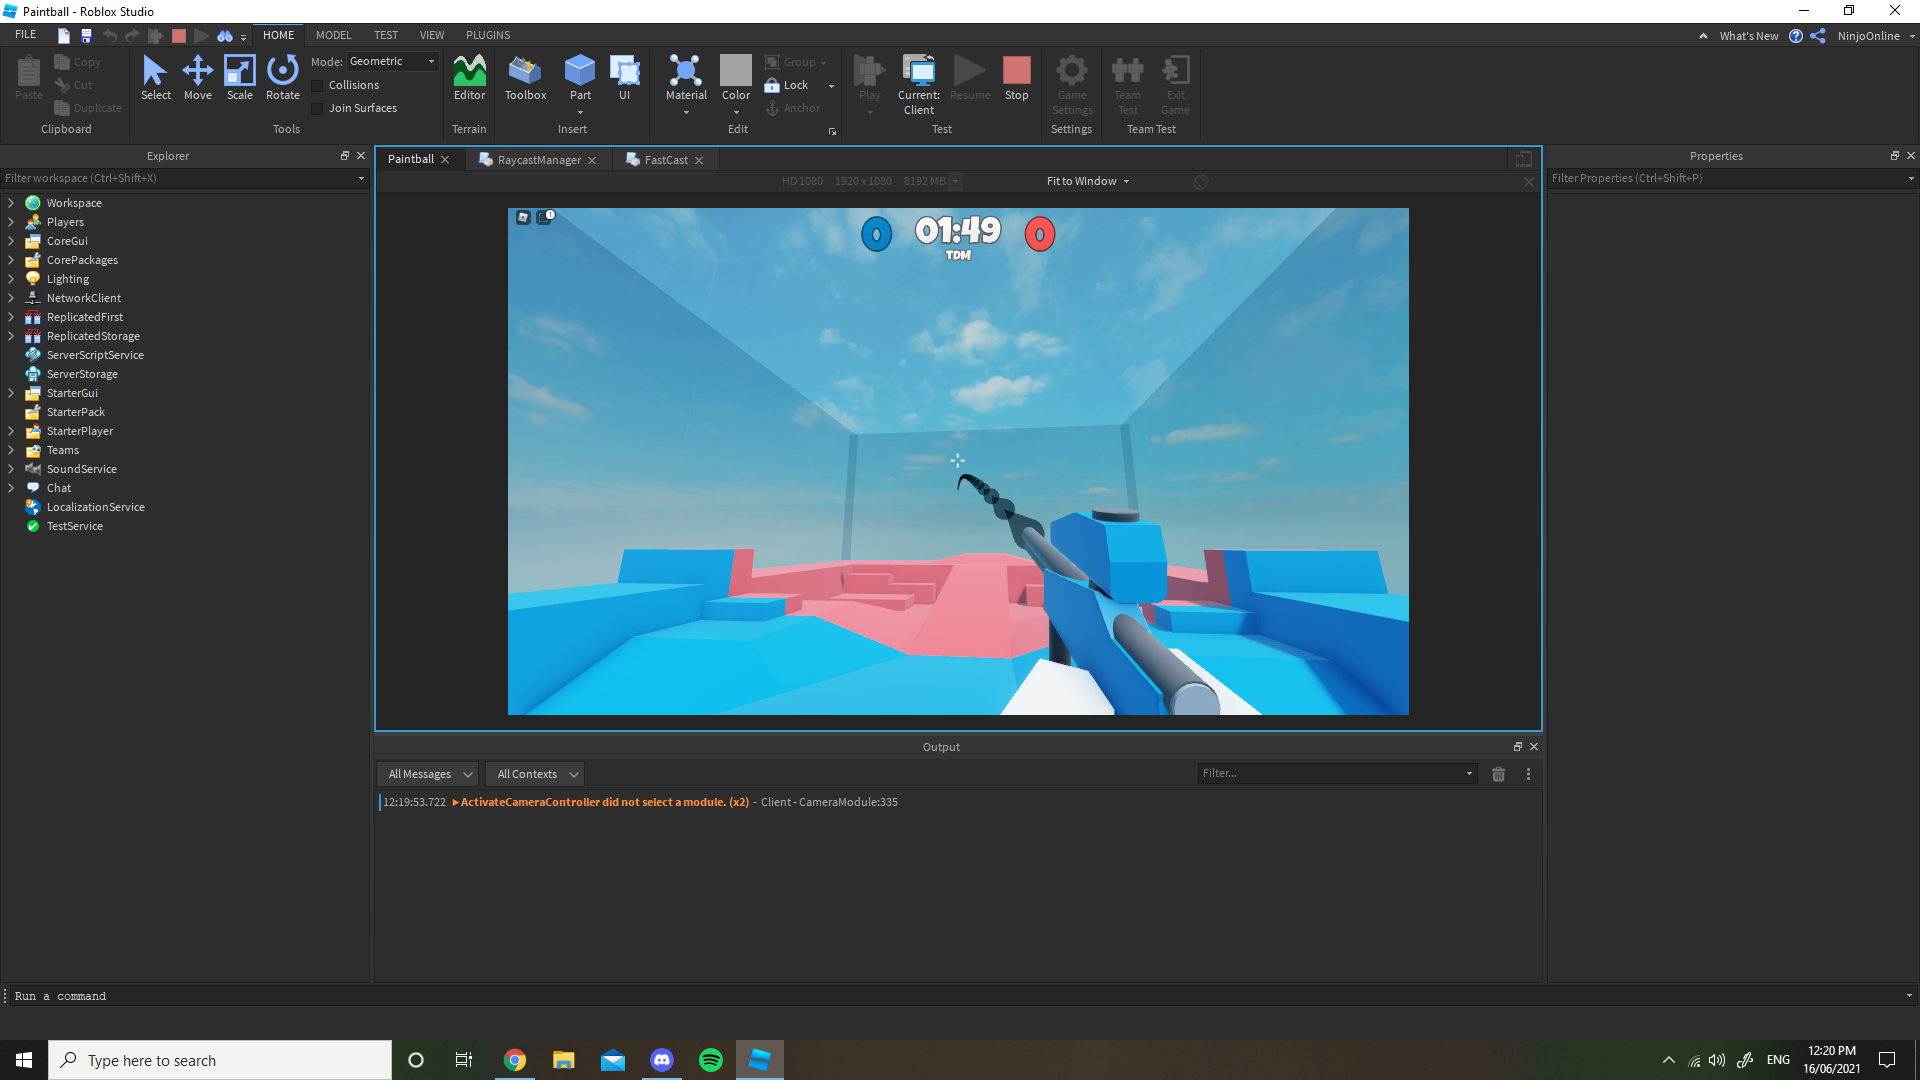1920x1080 pixels.
Task: Select TestService in Explorer
Action: click(x=74, y=526)
